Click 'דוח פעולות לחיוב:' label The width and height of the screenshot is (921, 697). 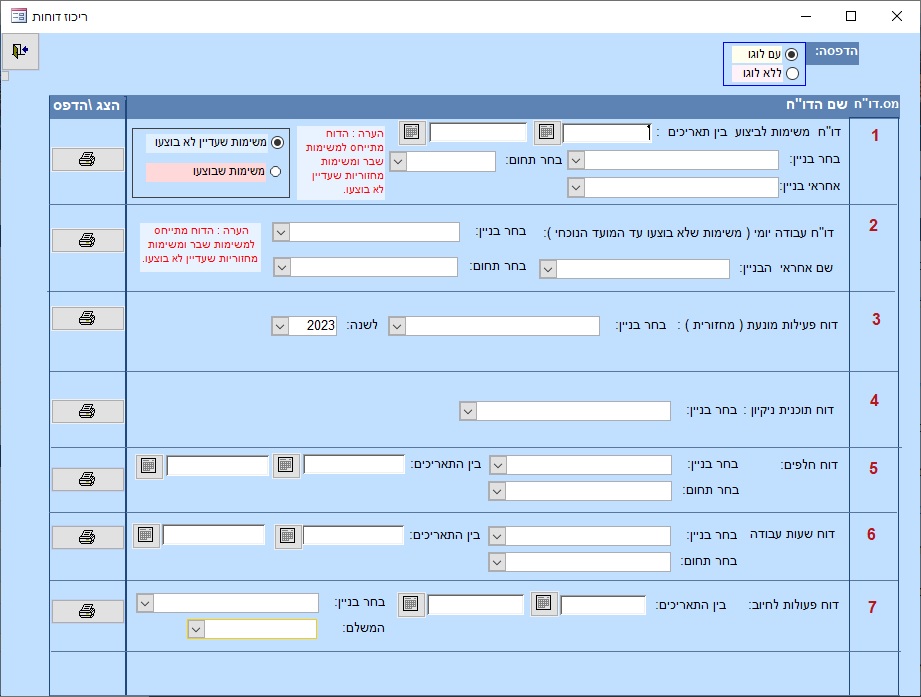794,605
